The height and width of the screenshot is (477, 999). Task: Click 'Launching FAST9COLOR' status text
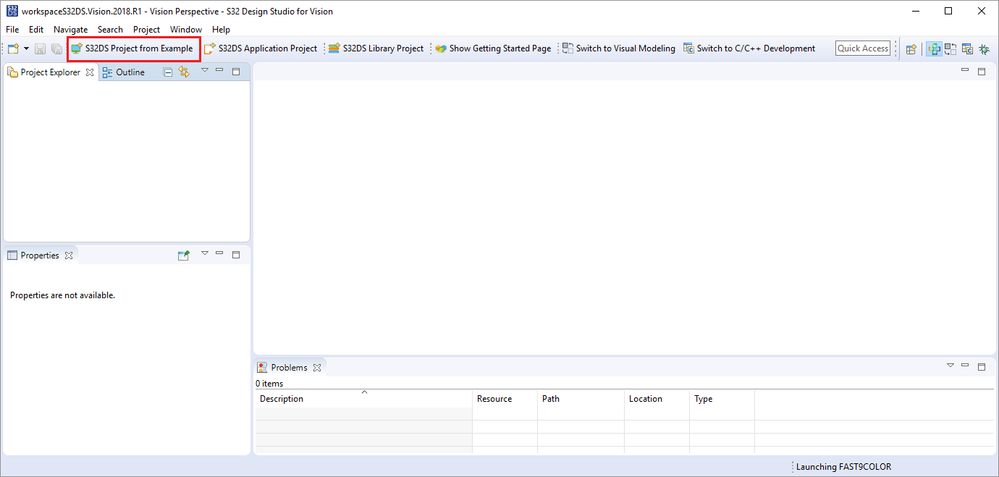click(844, 467)
